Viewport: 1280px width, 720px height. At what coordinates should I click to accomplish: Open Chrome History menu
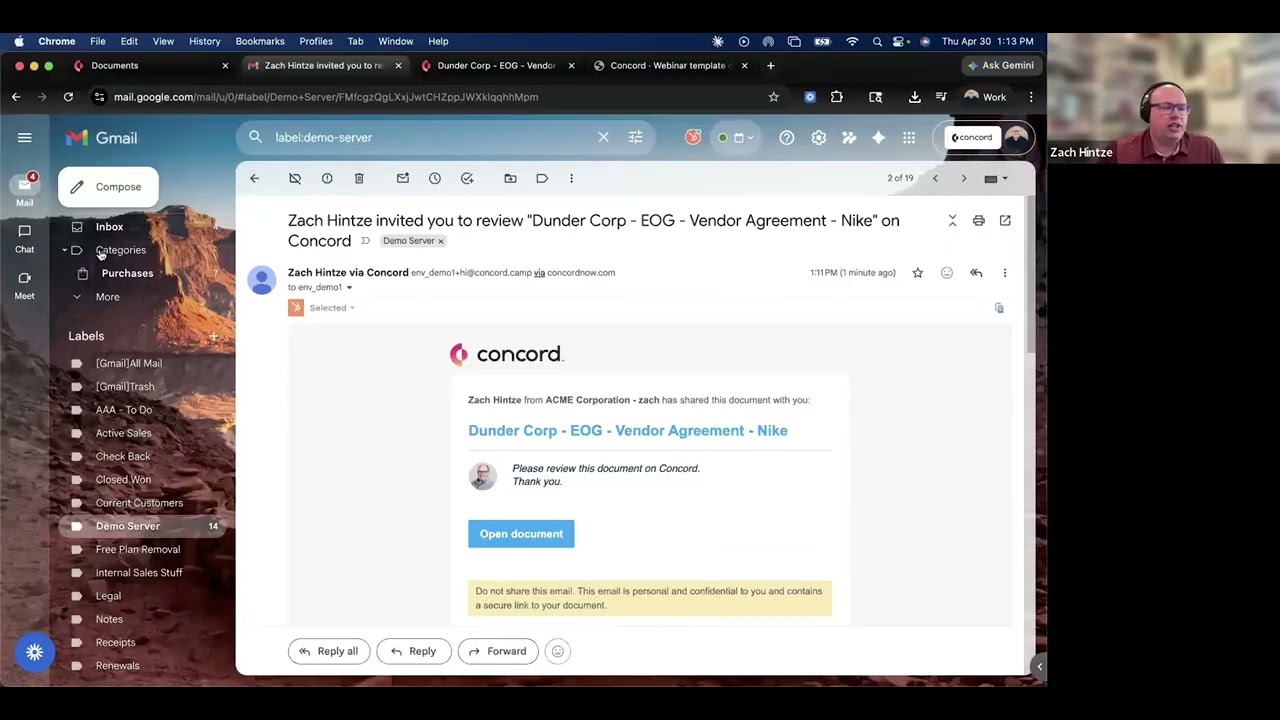point(204,41)
